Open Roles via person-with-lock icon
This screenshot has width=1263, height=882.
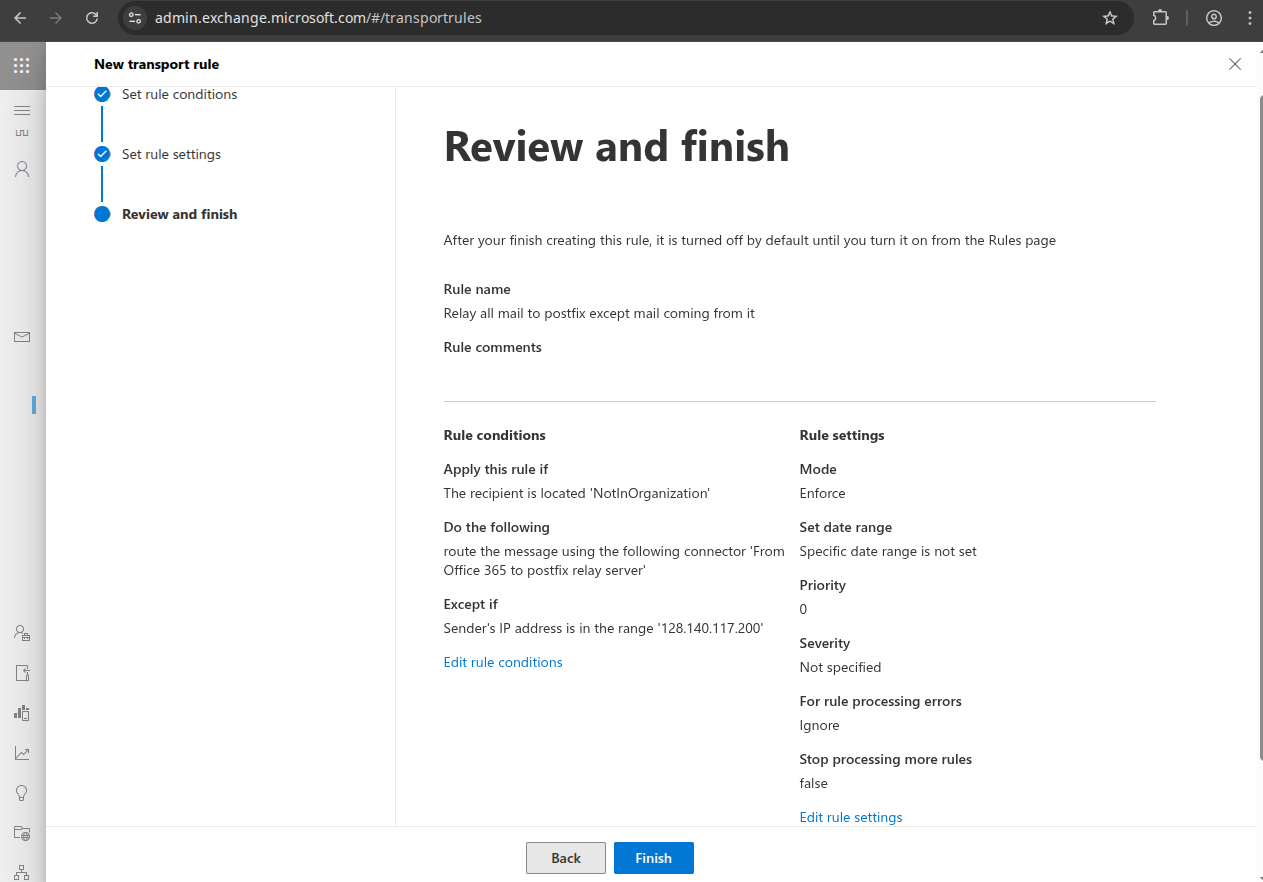(x=22, y=633)
